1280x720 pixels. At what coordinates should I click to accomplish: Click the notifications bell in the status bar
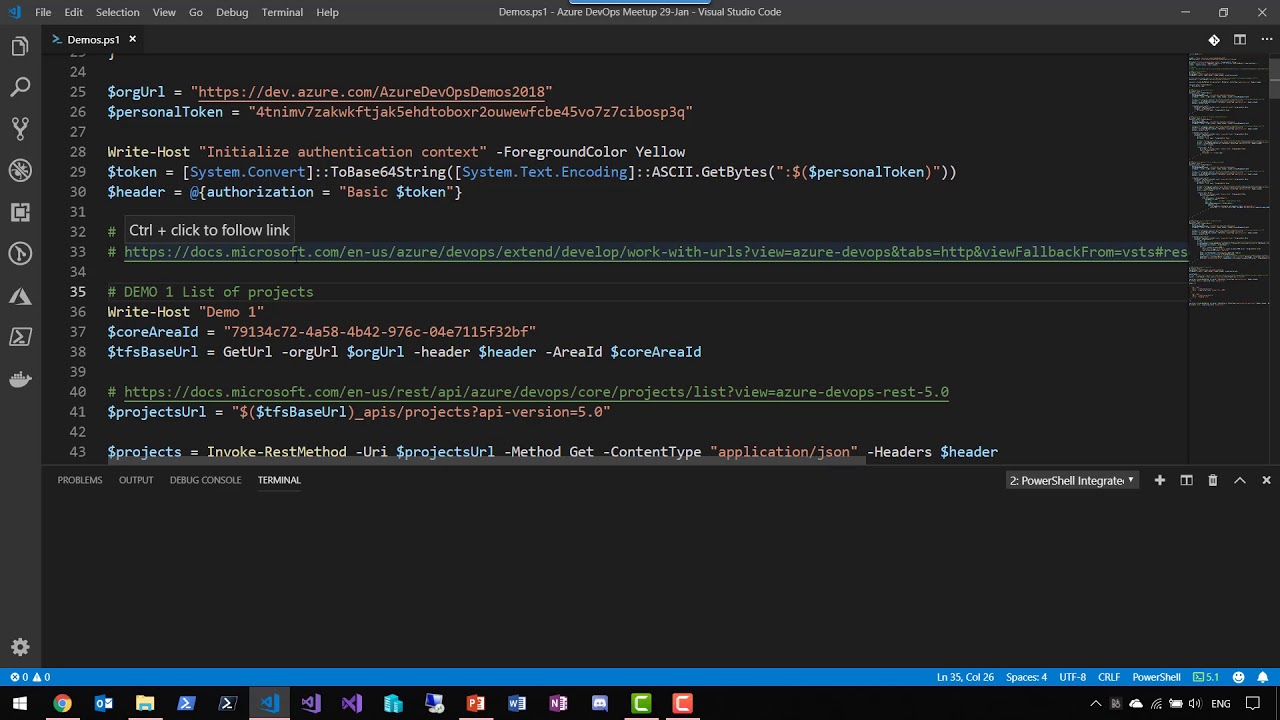click(x=1264, y=677)
